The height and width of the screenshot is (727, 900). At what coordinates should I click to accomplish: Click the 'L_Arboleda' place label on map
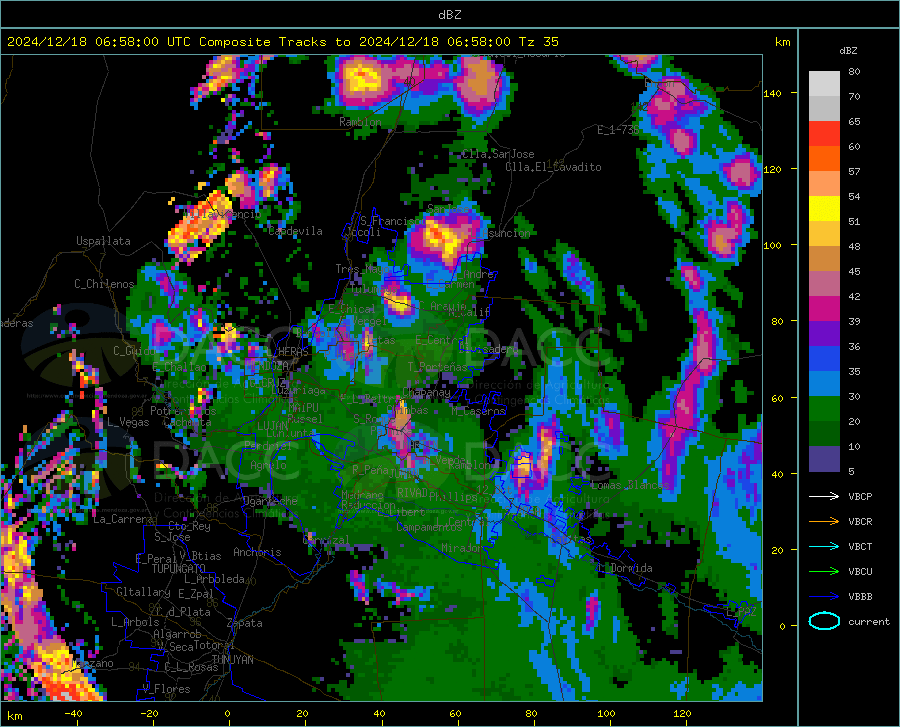click(x=214, y=579)
